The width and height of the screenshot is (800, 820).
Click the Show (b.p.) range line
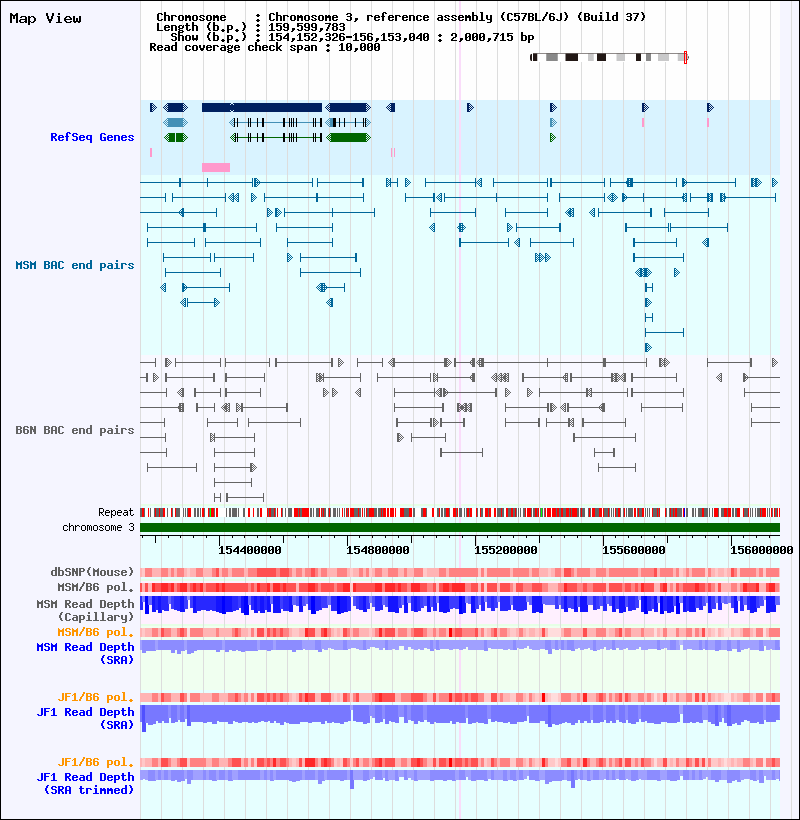point(352,37)
